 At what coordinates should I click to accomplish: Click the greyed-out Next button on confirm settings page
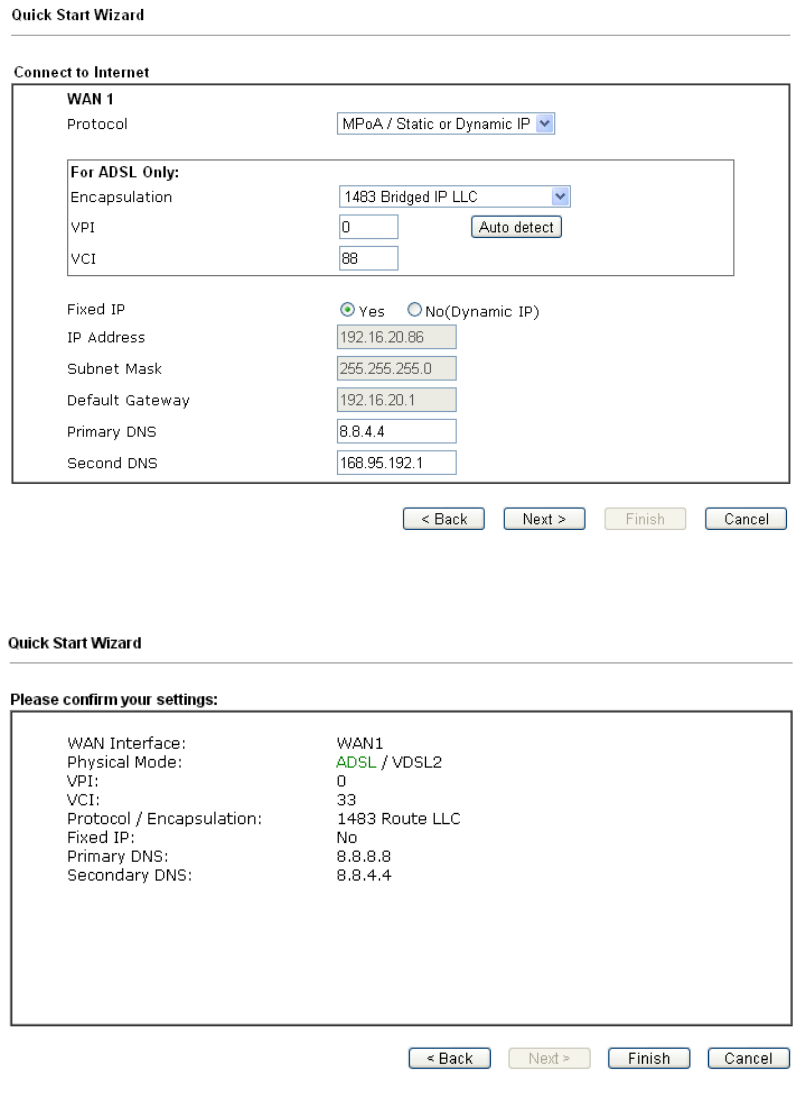[x=549, y=1058]
